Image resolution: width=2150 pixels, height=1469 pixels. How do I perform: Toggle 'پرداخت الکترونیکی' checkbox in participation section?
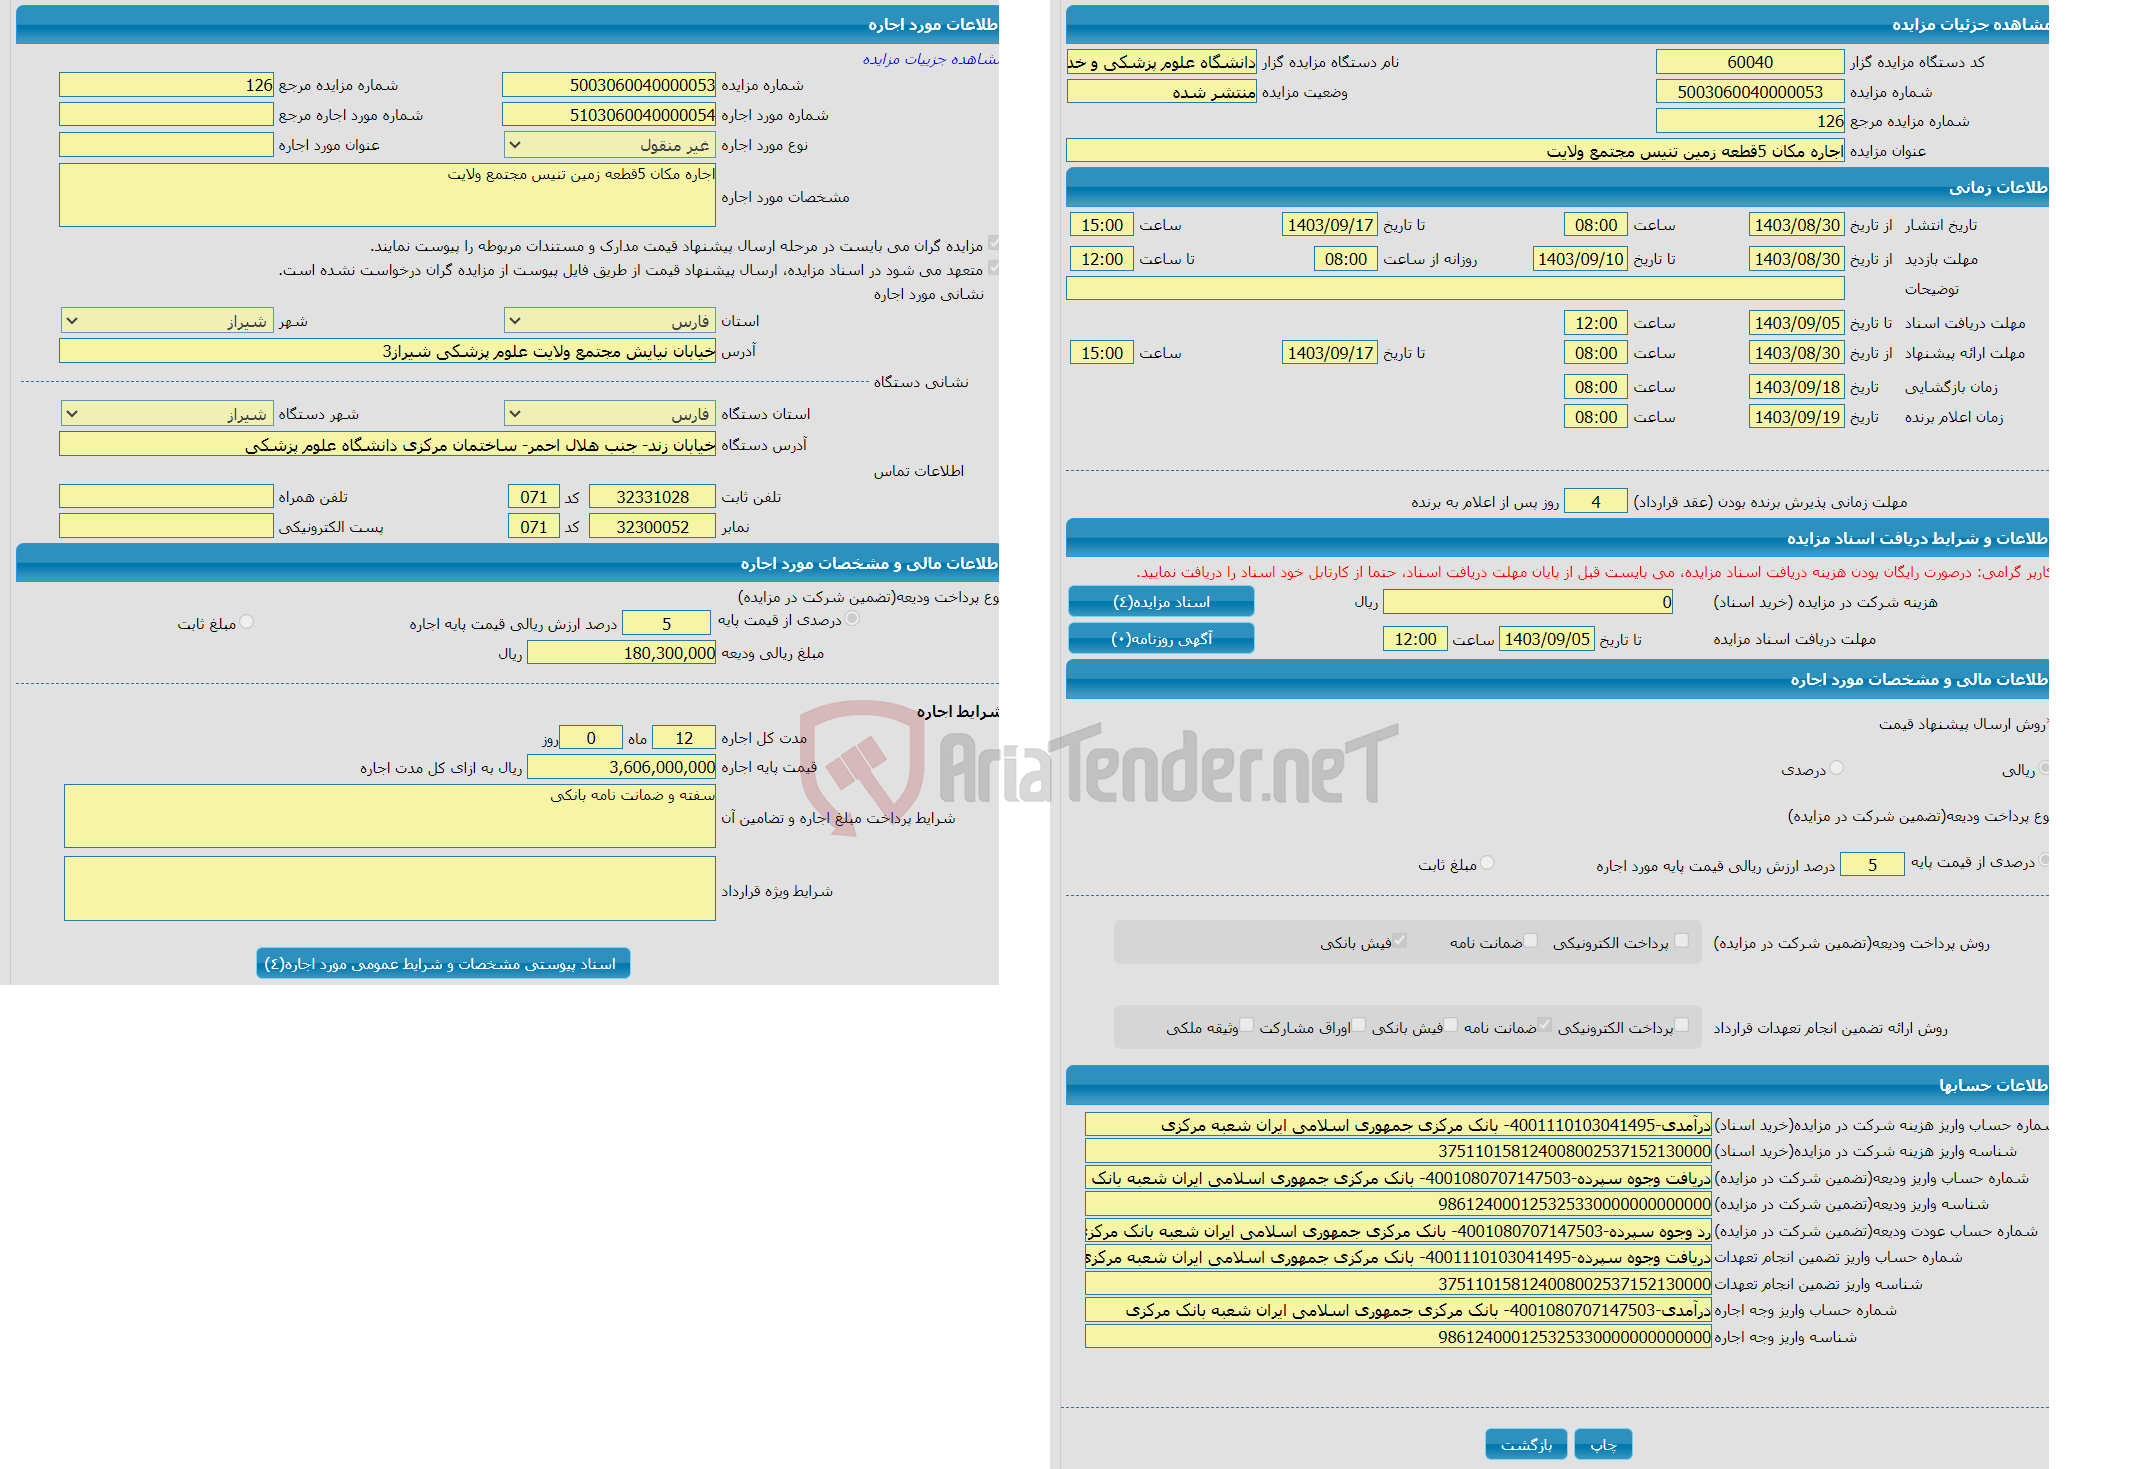click(x=1699, y=944)
